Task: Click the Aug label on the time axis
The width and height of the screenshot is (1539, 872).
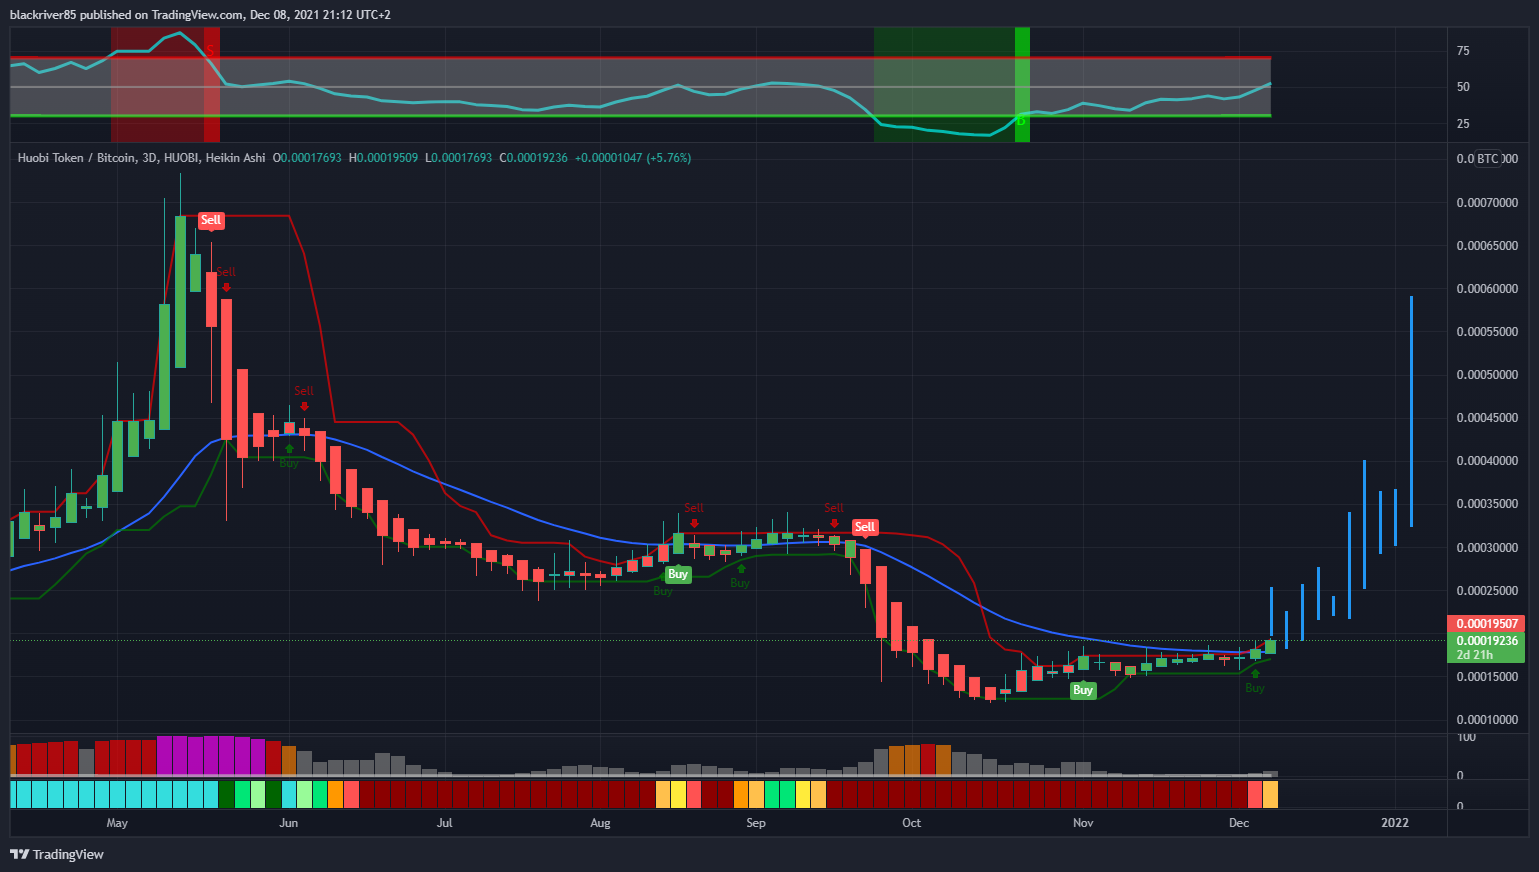Action: (600, 823)
